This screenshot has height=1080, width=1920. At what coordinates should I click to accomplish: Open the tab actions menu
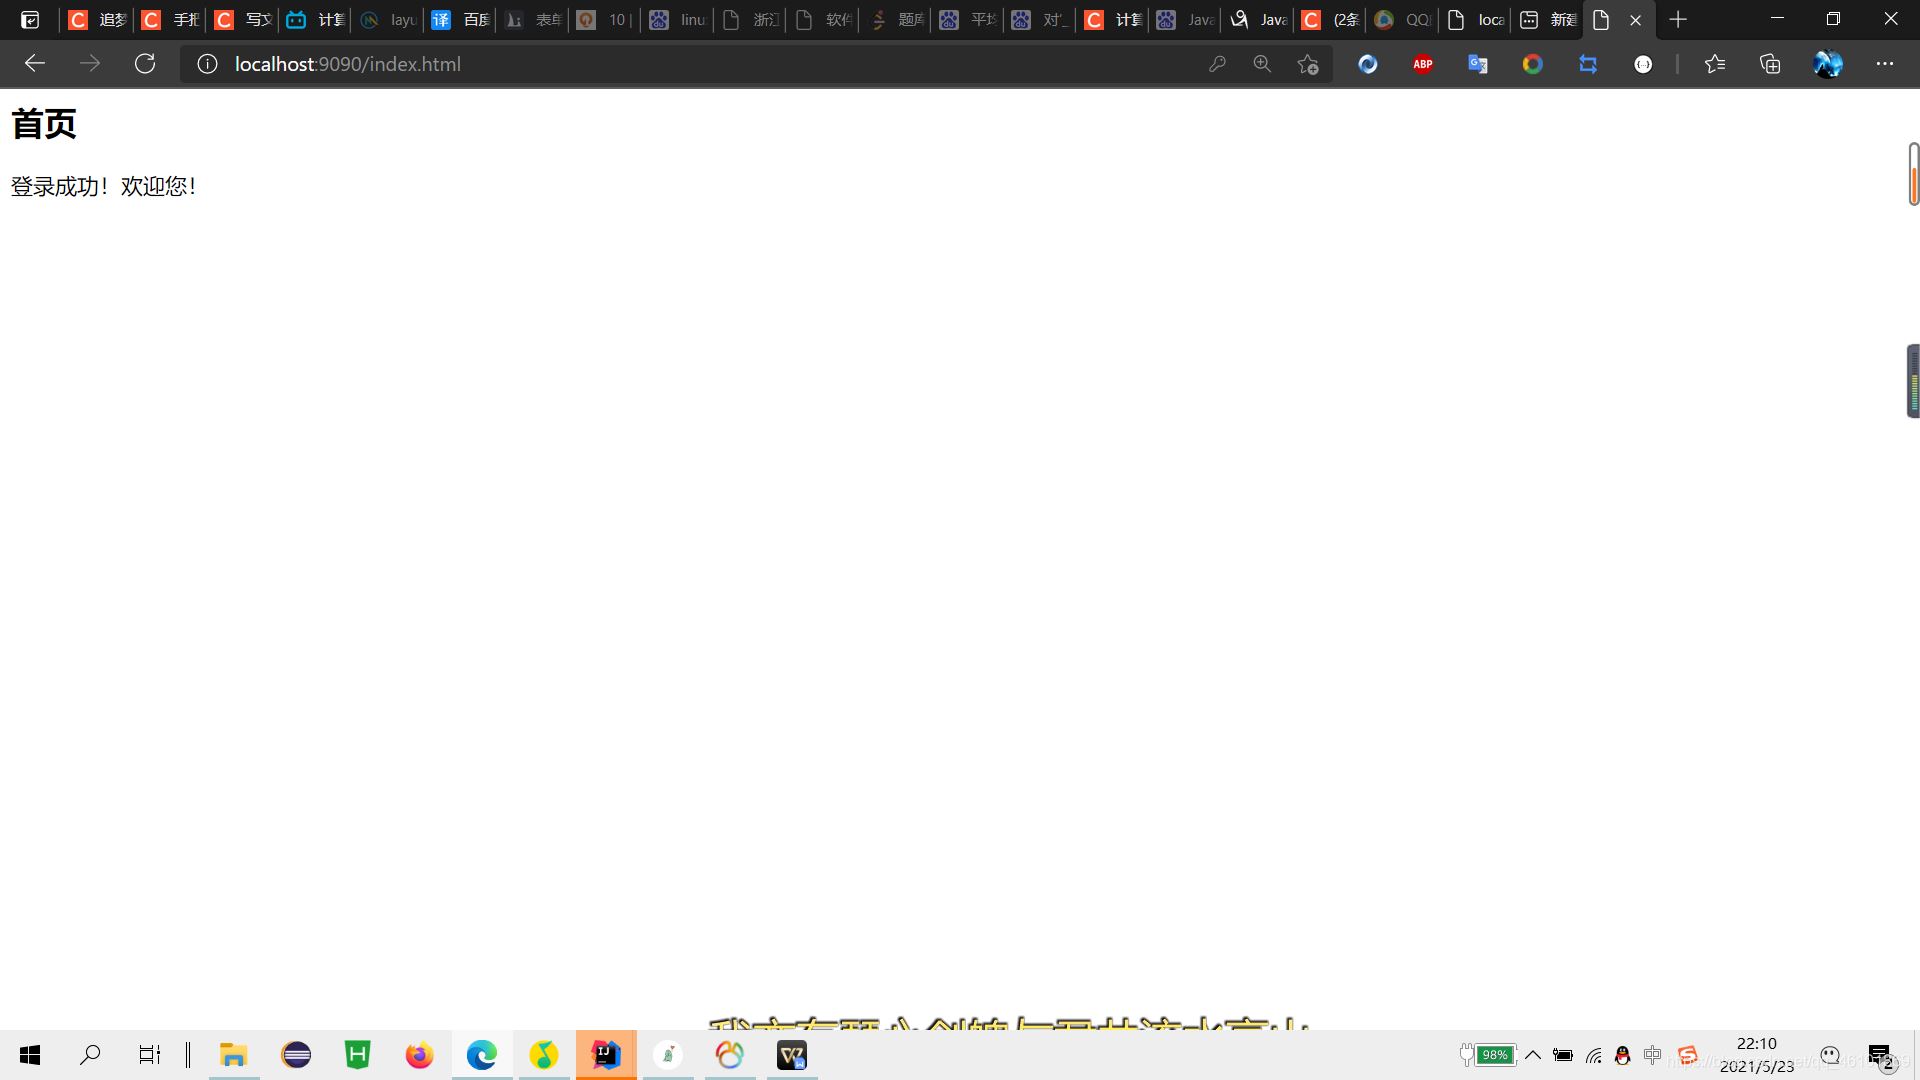(30, 20)
